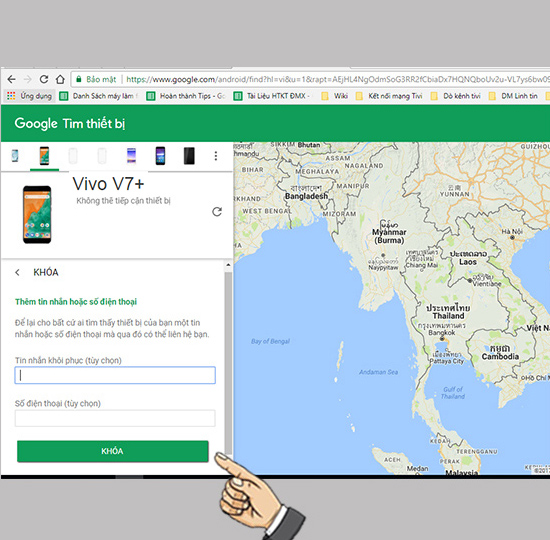Screen dimensions: 550x540
Task: Click Gulf of Thailand label on map
Action: click(x=452, y=393)
